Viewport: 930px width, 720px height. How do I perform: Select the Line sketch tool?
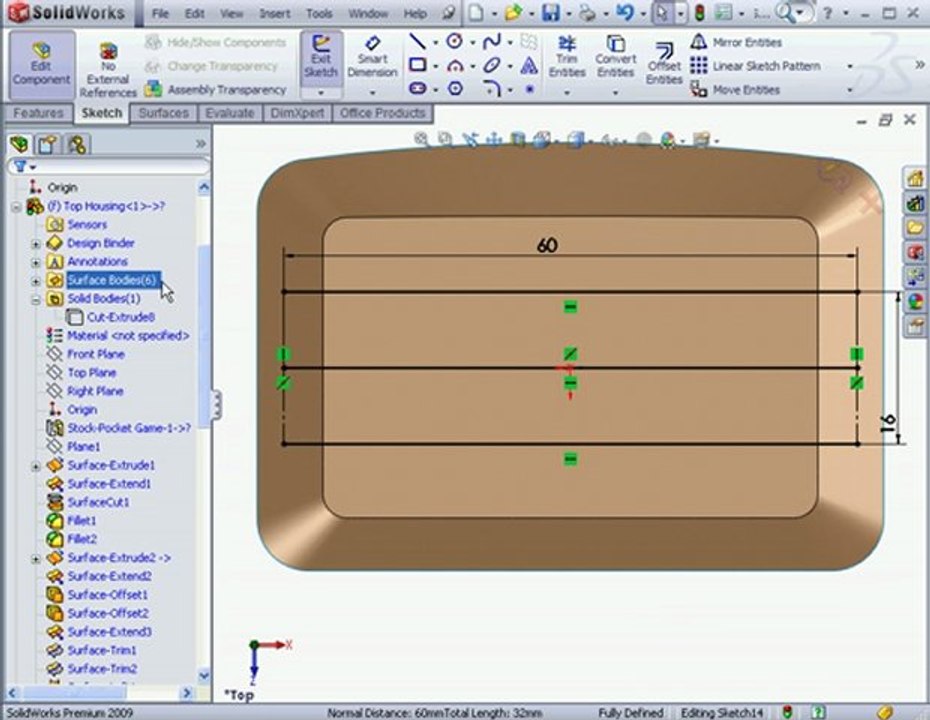tap(418, 42)
